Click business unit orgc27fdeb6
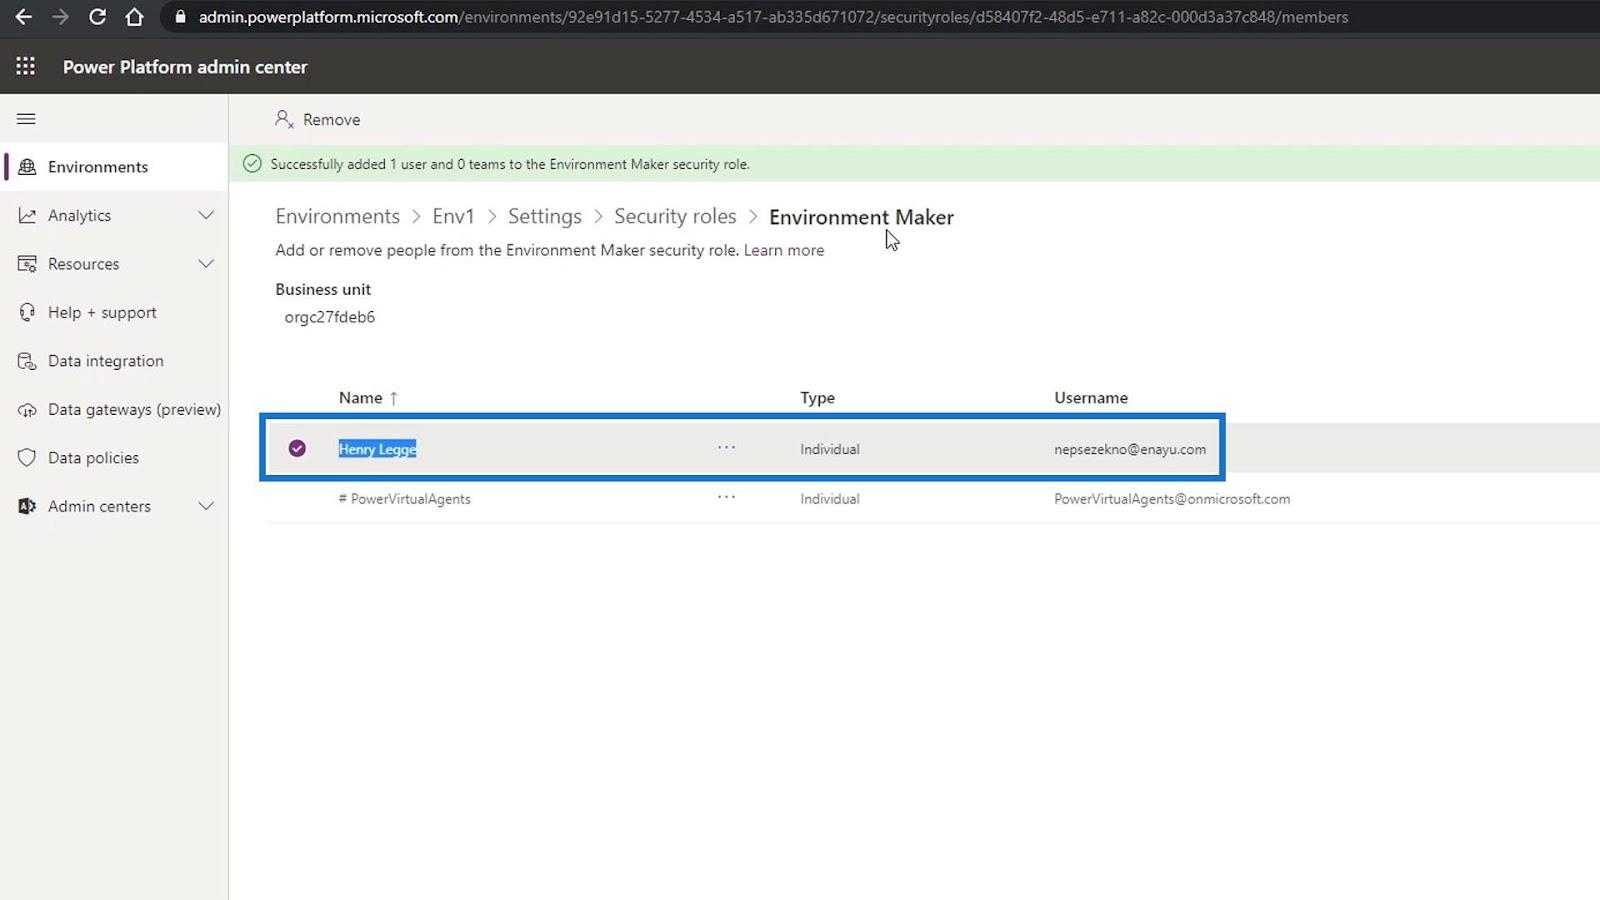 [x=330, y=317]
